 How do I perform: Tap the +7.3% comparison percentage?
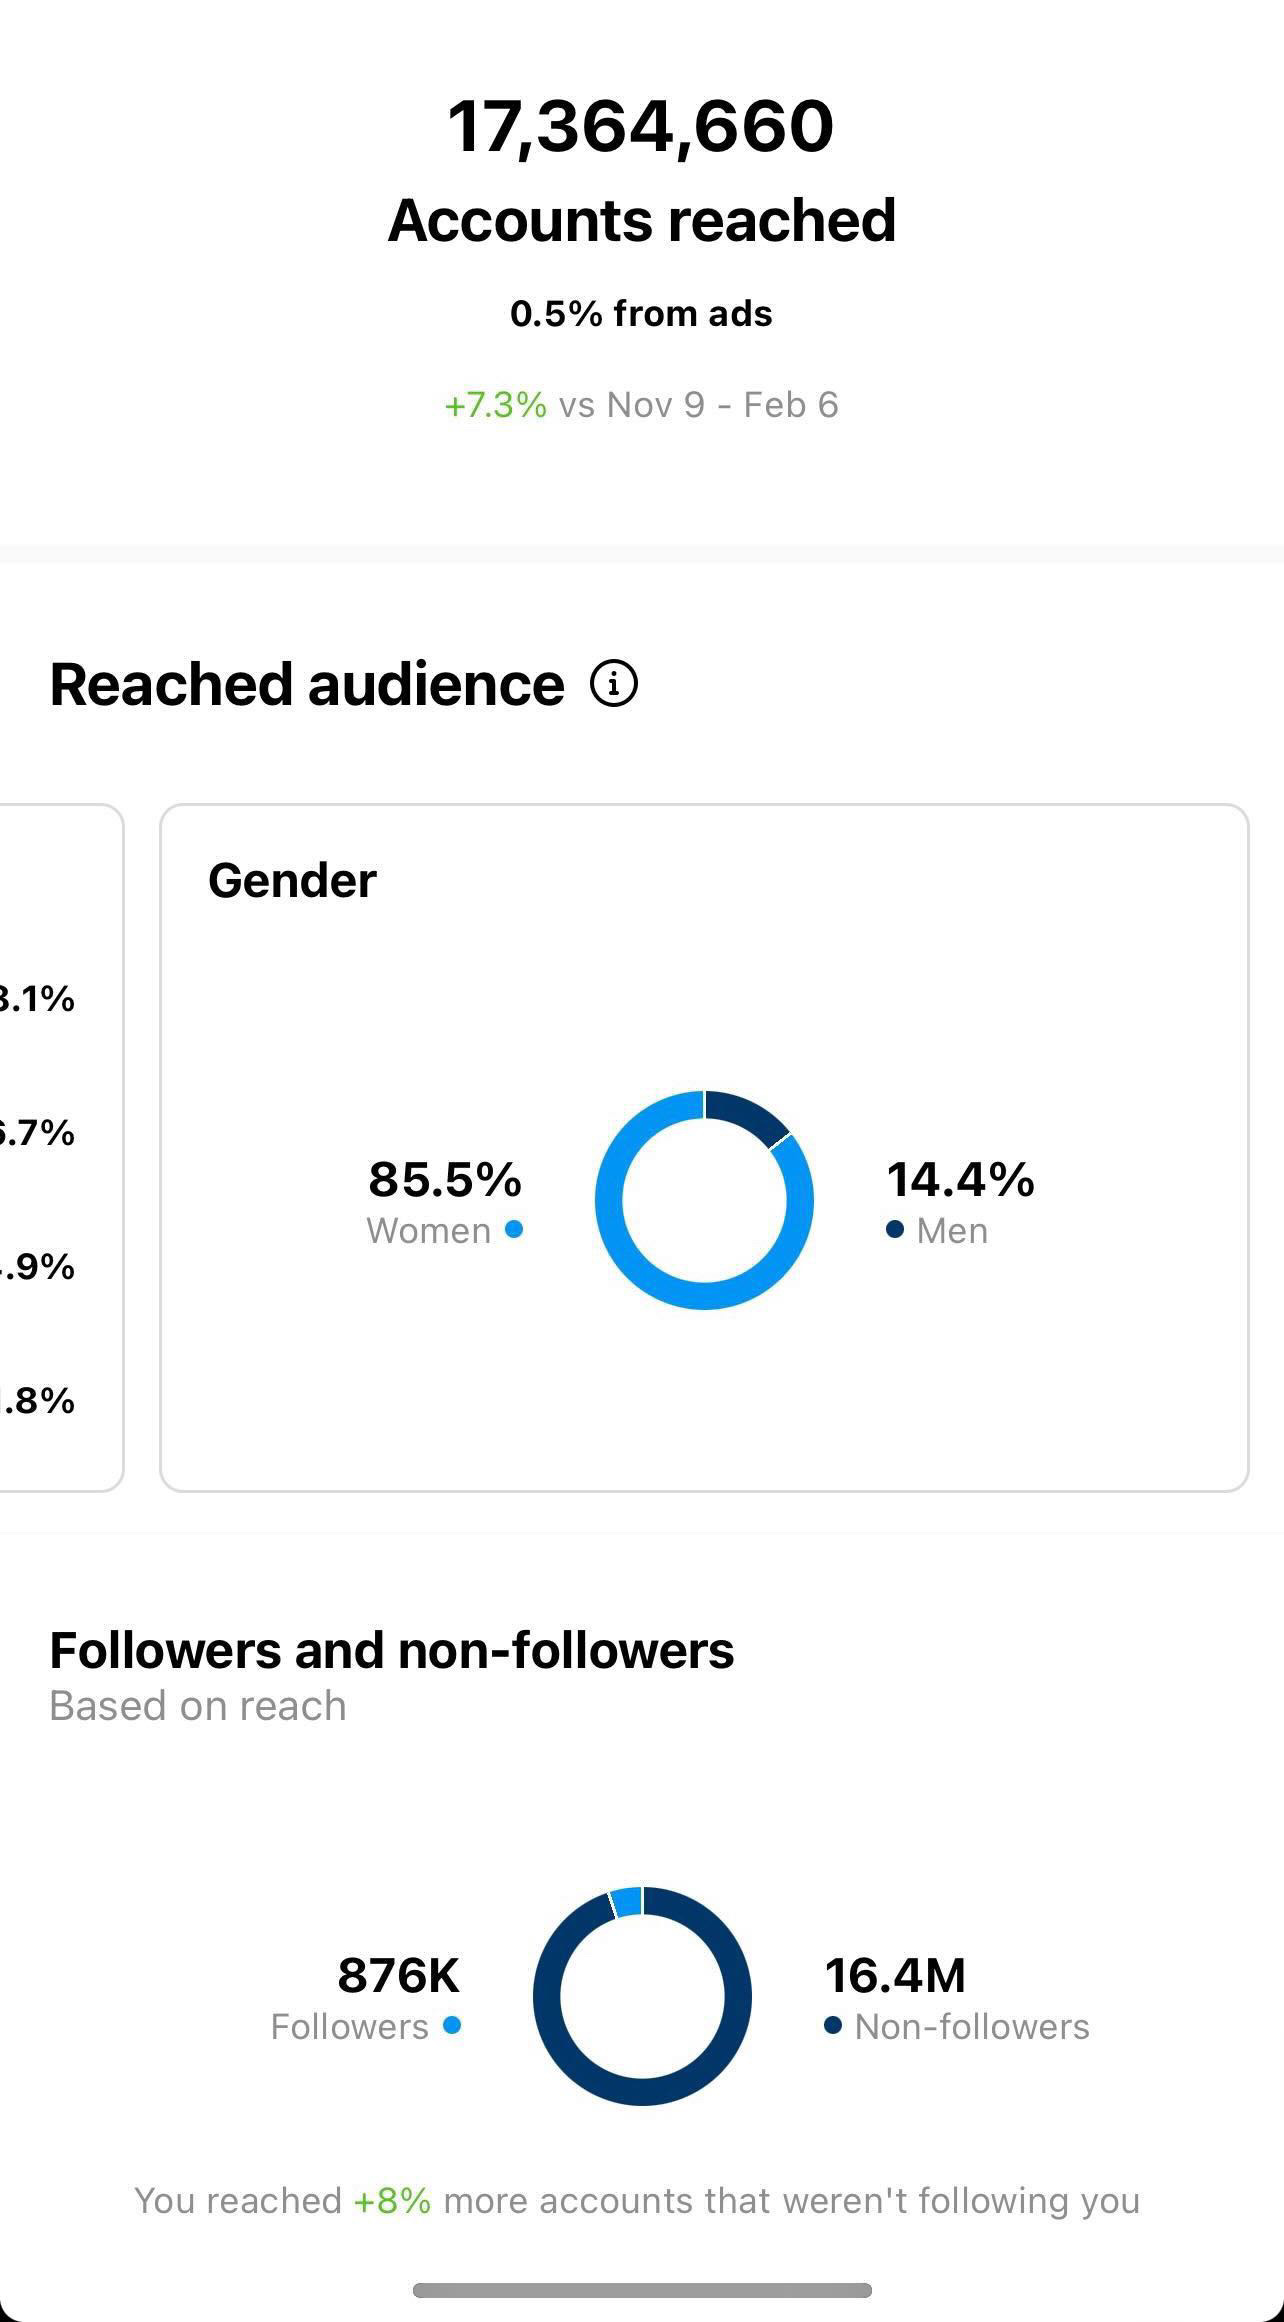coord(495,405)
